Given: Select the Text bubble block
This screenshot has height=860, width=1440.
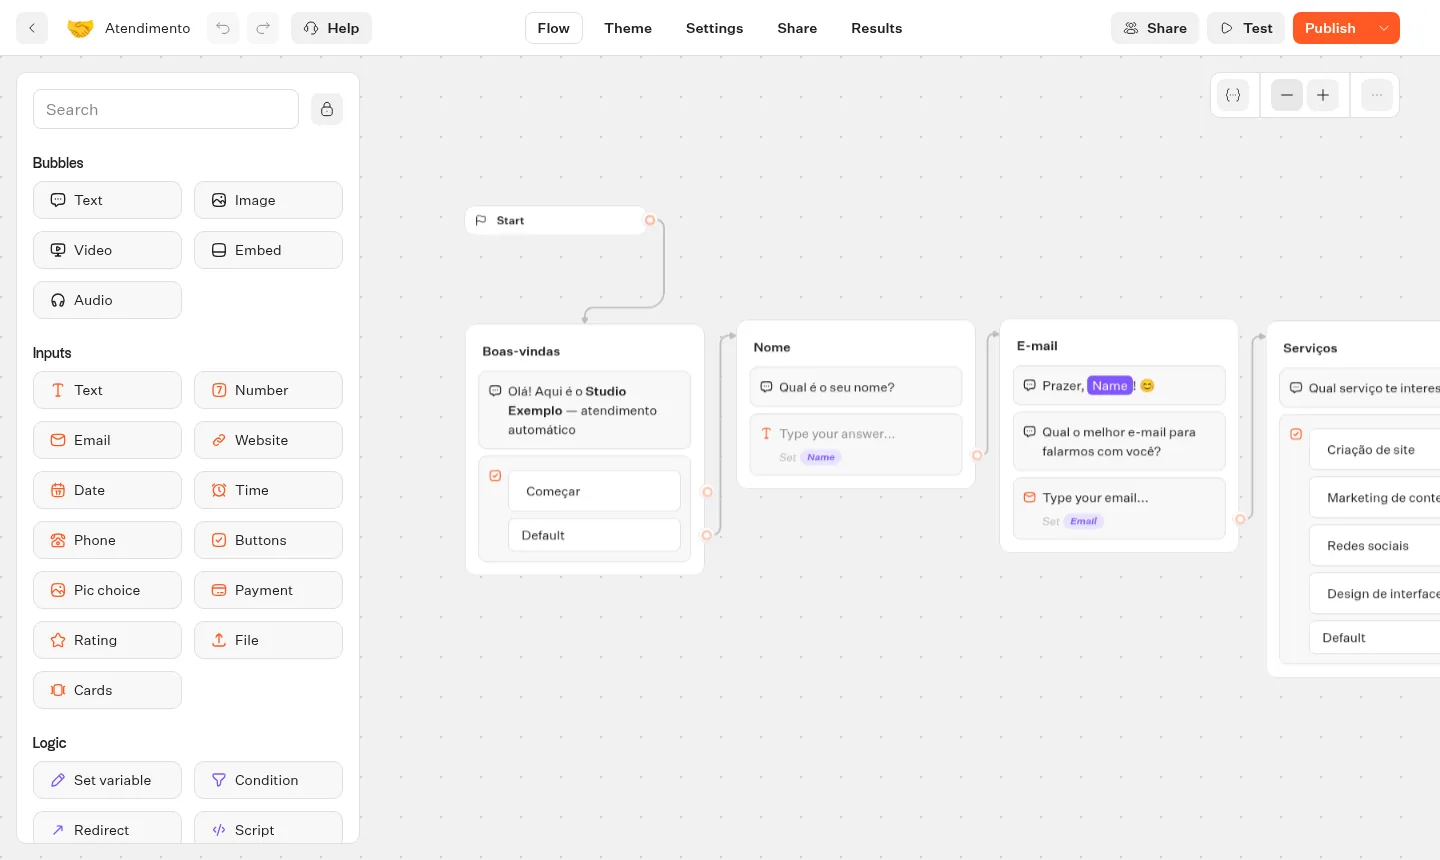Looking at the screenshot, I should pyautogui.click(x=107, y=200).
